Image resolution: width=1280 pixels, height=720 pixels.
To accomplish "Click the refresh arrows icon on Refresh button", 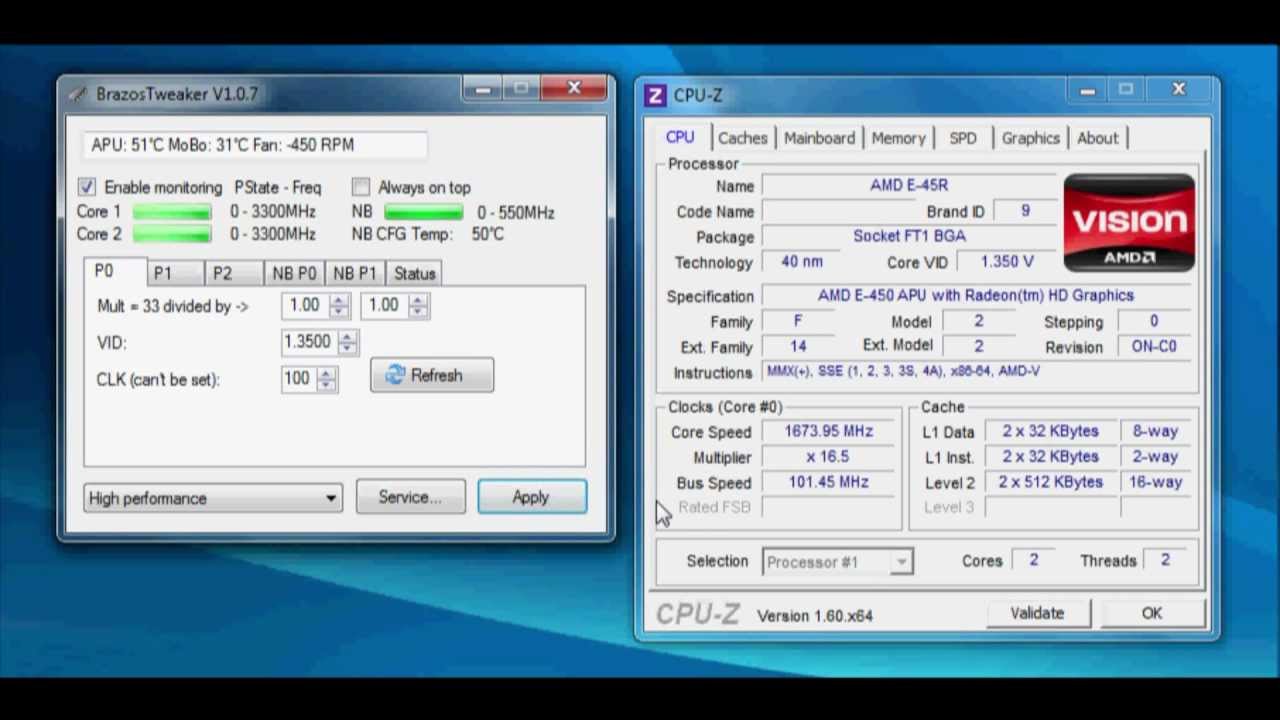I will 395,375.
